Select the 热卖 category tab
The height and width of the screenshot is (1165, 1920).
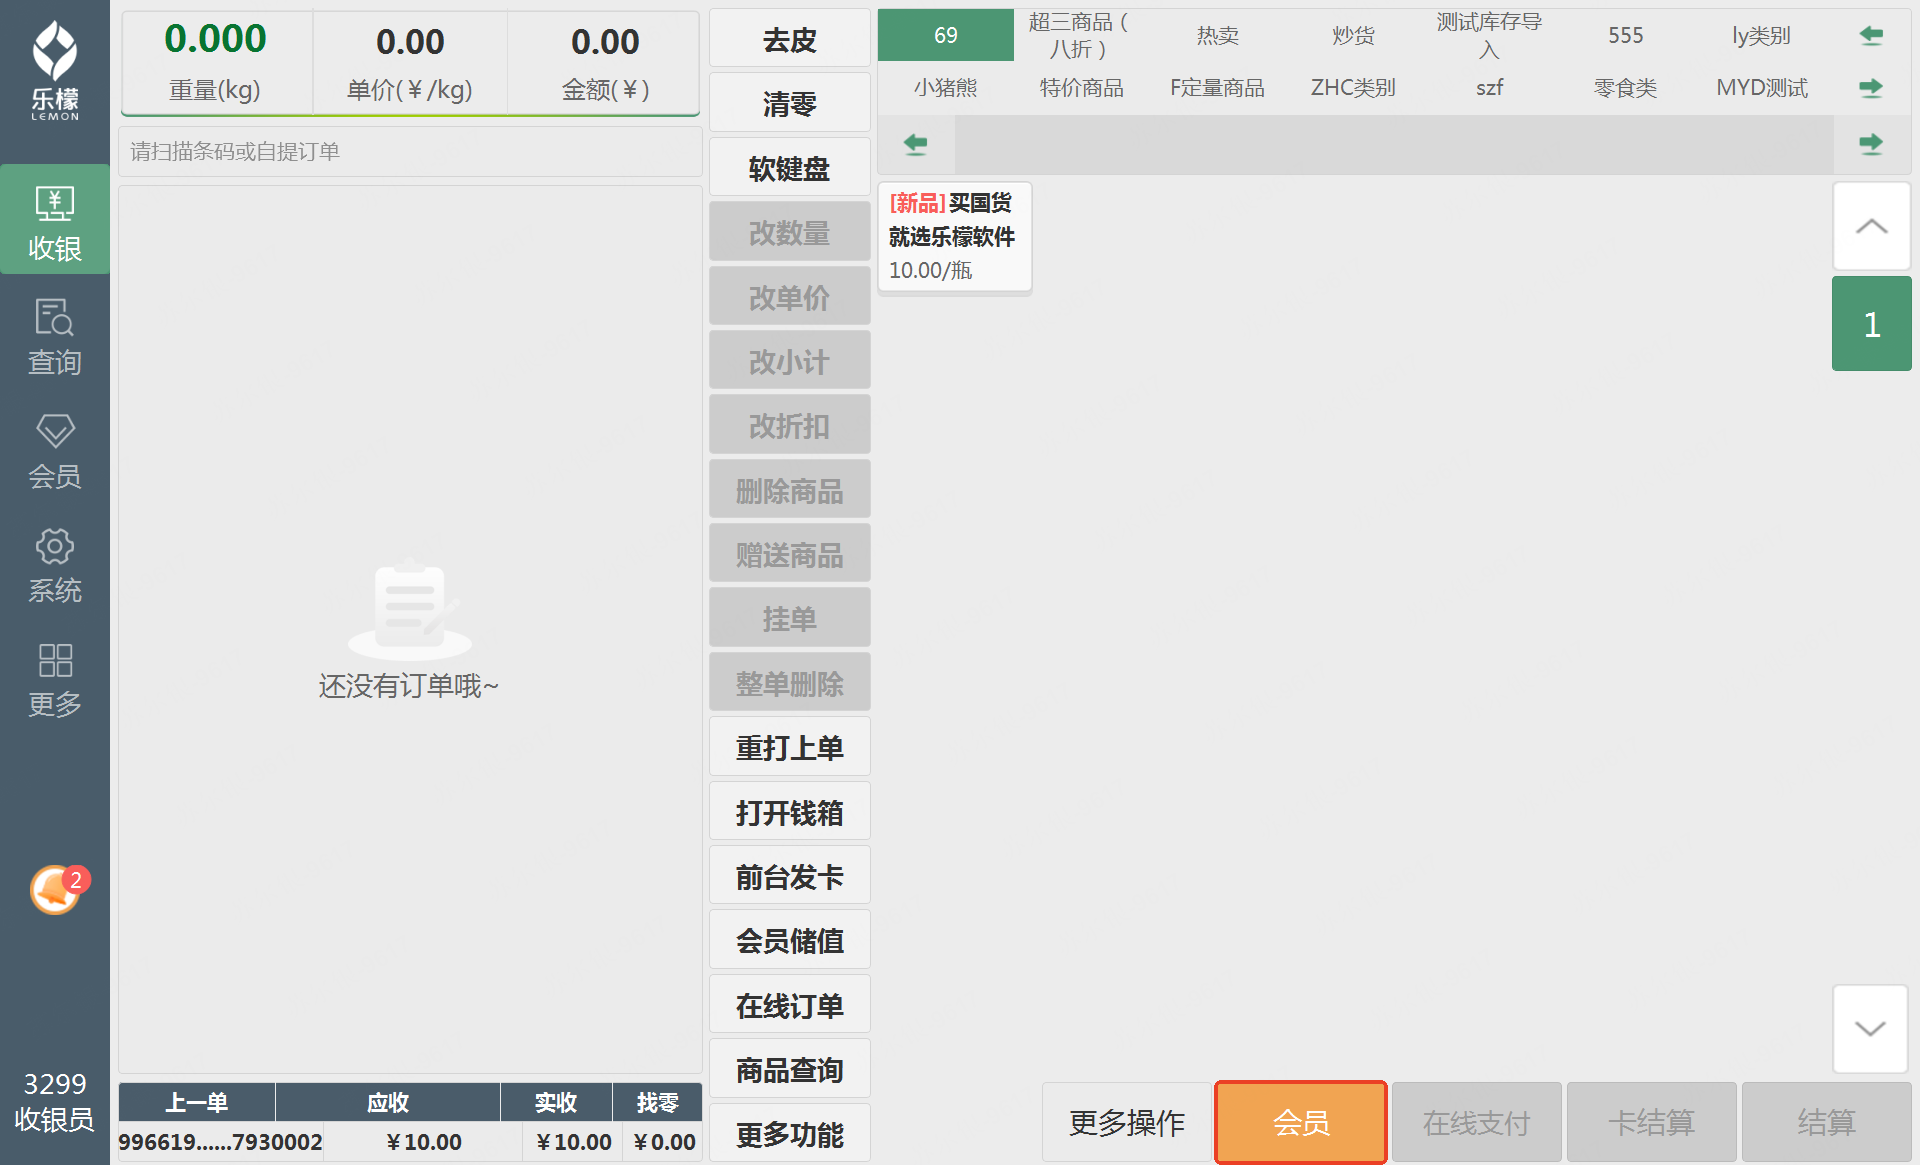pyautogui.click(x=1217, y=36)
